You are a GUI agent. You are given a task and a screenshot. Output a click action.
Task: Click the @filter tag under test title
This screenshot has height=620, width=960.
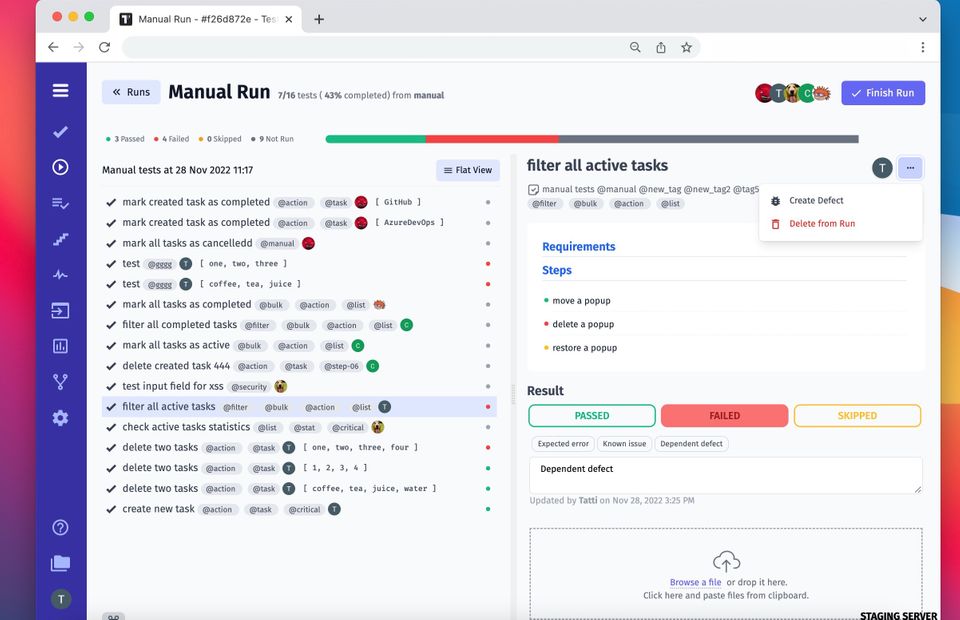point(544,204)
